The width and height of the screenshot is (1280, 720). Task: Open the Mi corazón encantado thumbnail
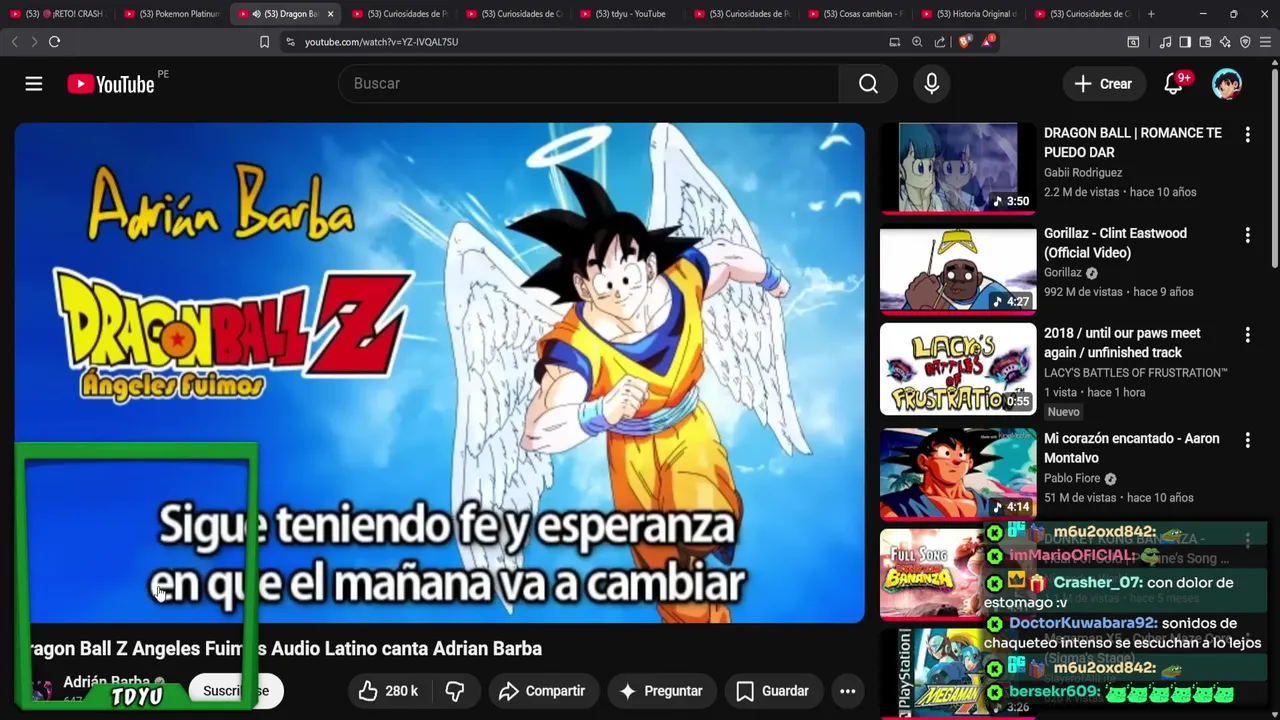(x=958, y=474)
